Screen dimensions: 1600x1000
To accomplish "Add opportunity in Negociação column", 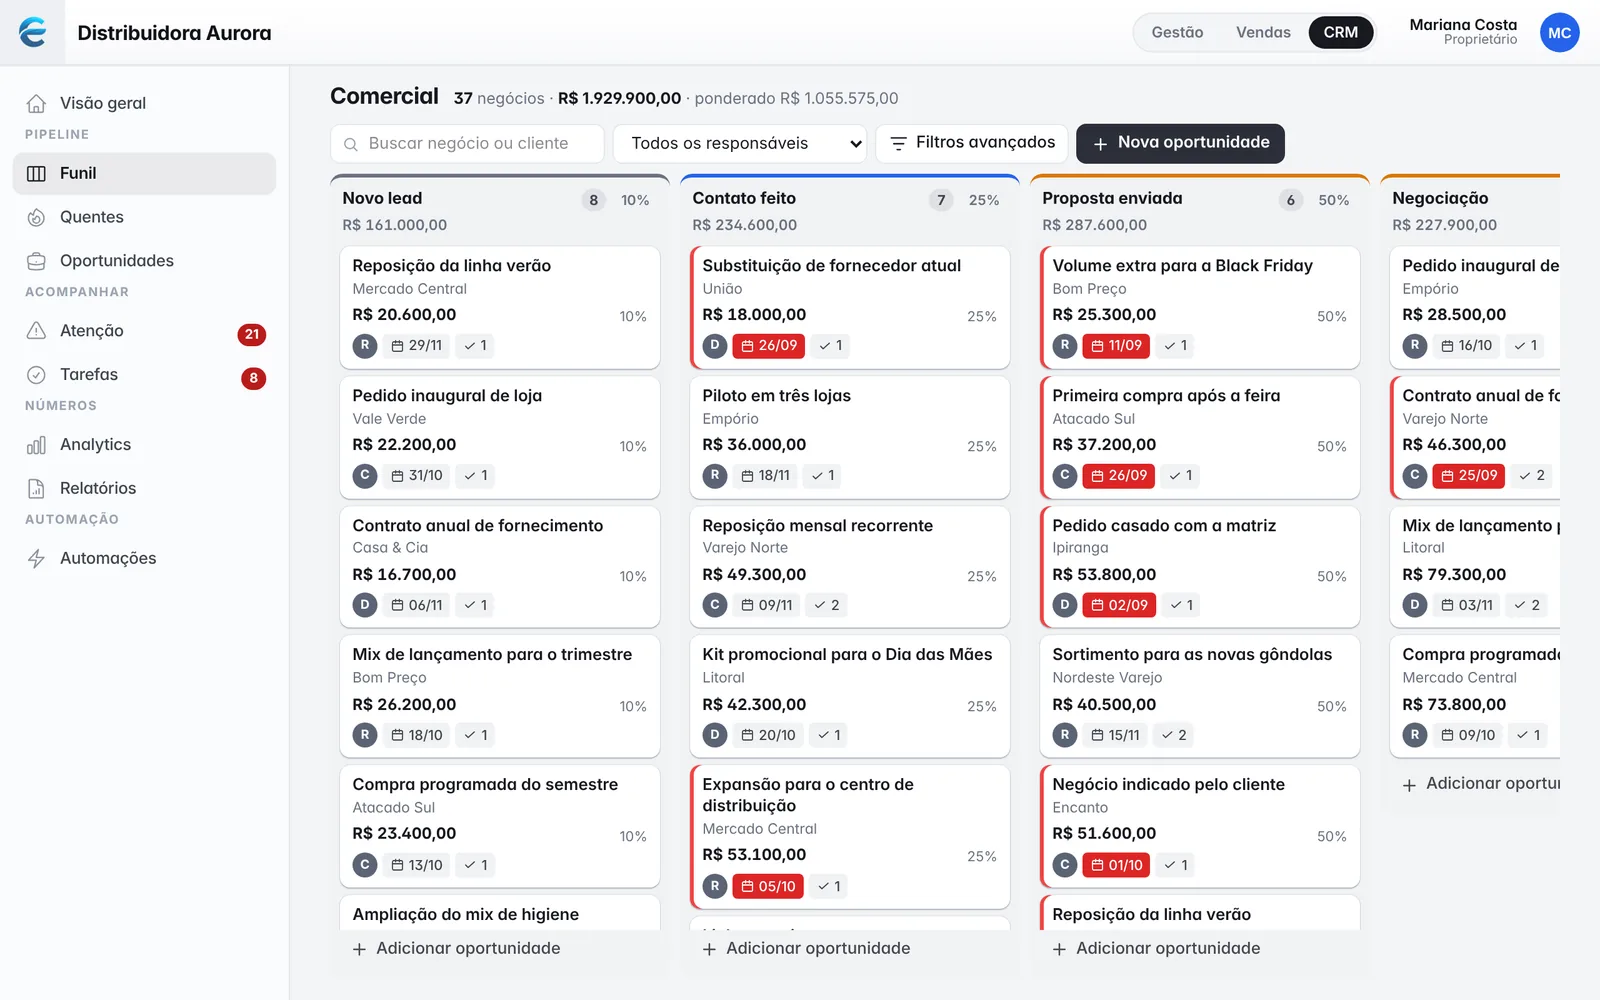I will (1480, 784).
